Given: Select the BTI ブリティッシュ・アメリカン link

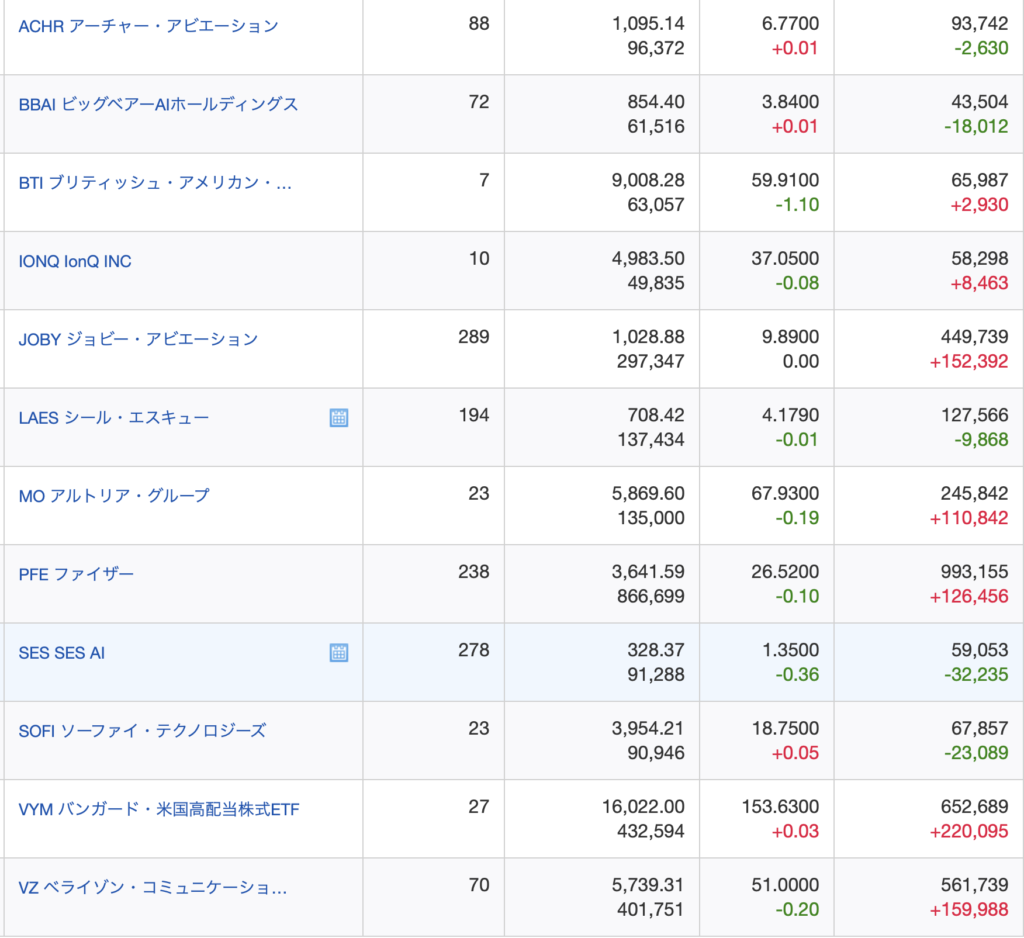Looking at the screenshot, I should [155, 183].
